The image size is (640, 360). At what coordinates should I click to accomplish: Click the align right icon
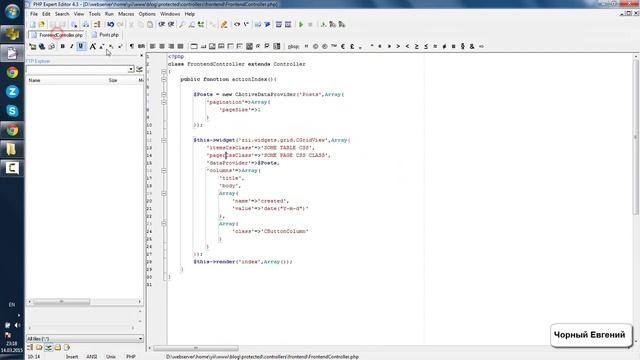(x=171, y=47)
